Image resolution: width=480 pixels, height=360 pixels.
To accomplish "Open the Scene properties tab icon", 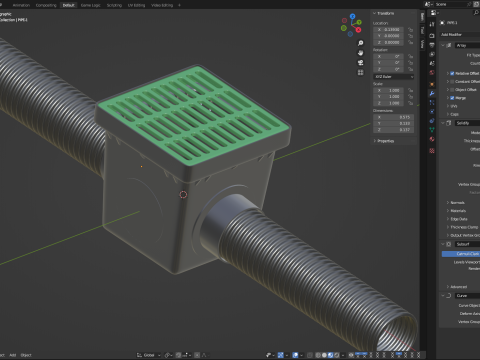I will [432, 63].
